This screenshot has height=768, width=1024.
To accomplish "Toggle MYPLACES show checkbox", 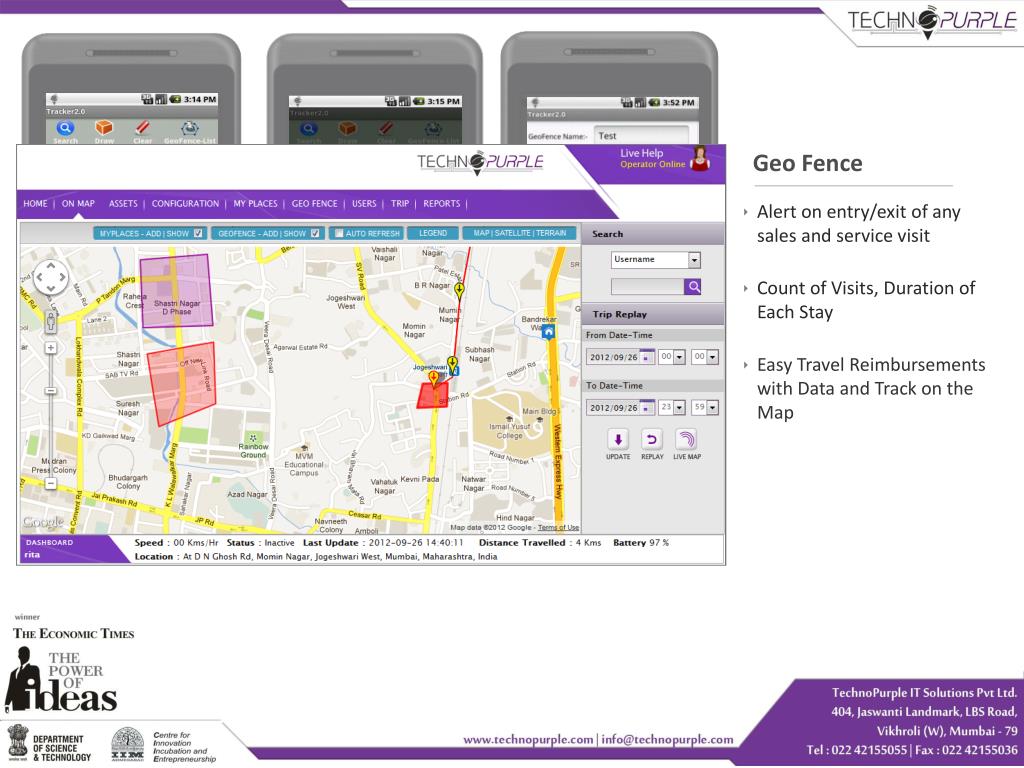I will 198,233.
